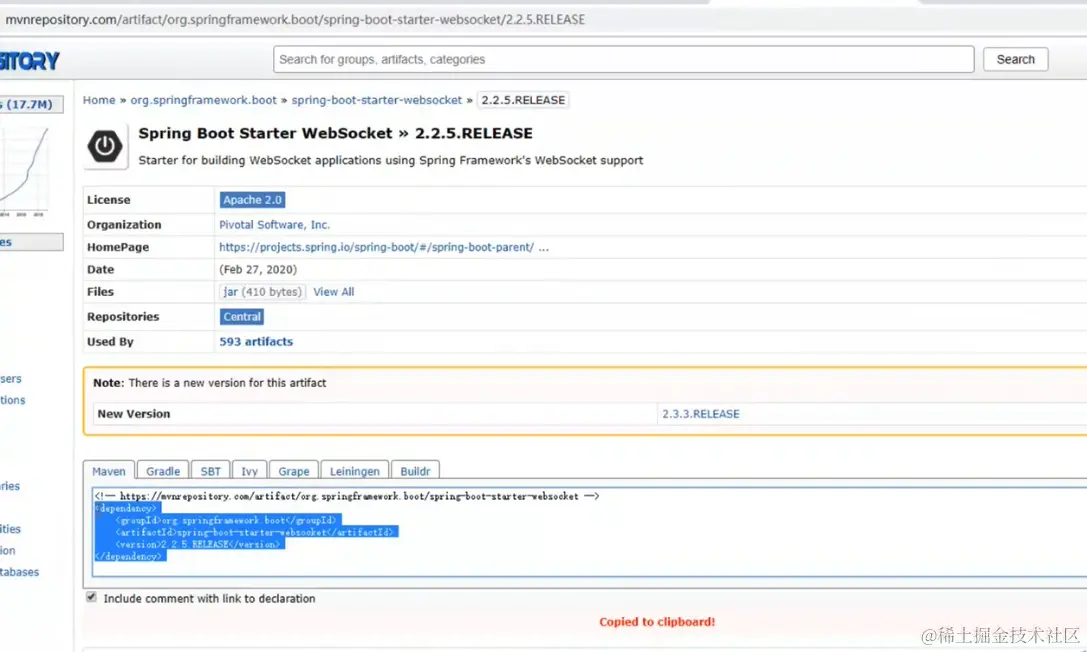Image resolution: width=1087 pixels, height=652 pixels.
Task: Click the Date value Feb 27, 2020
Action: (x=258, y=270)
